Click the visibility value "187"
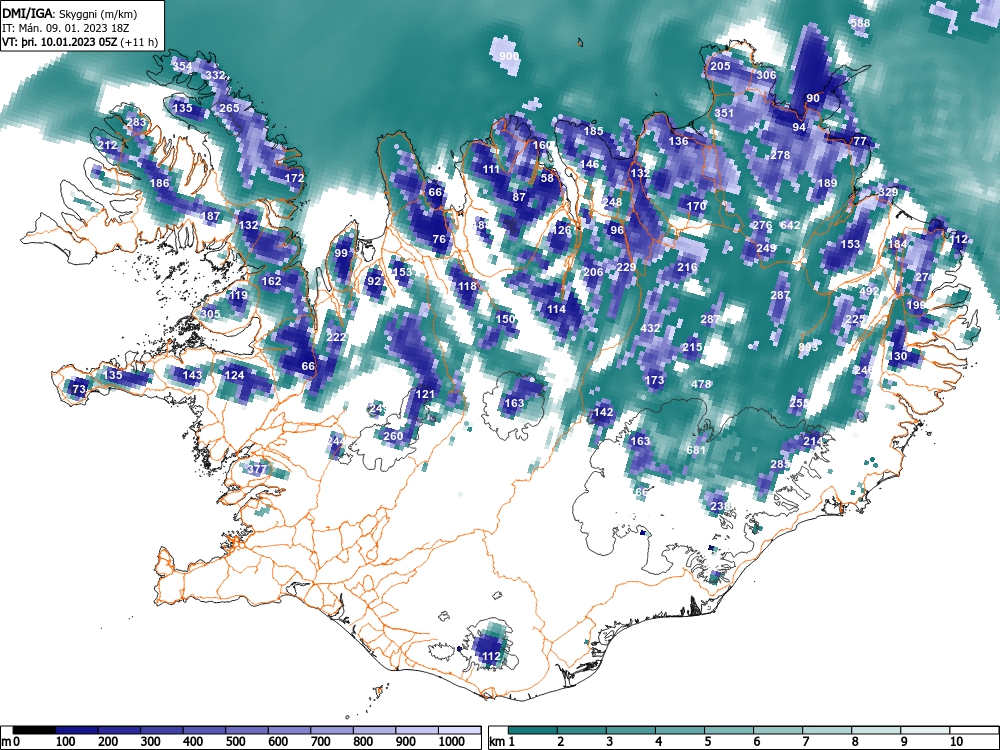This screenshot has width=1000, height=750. 210,216
